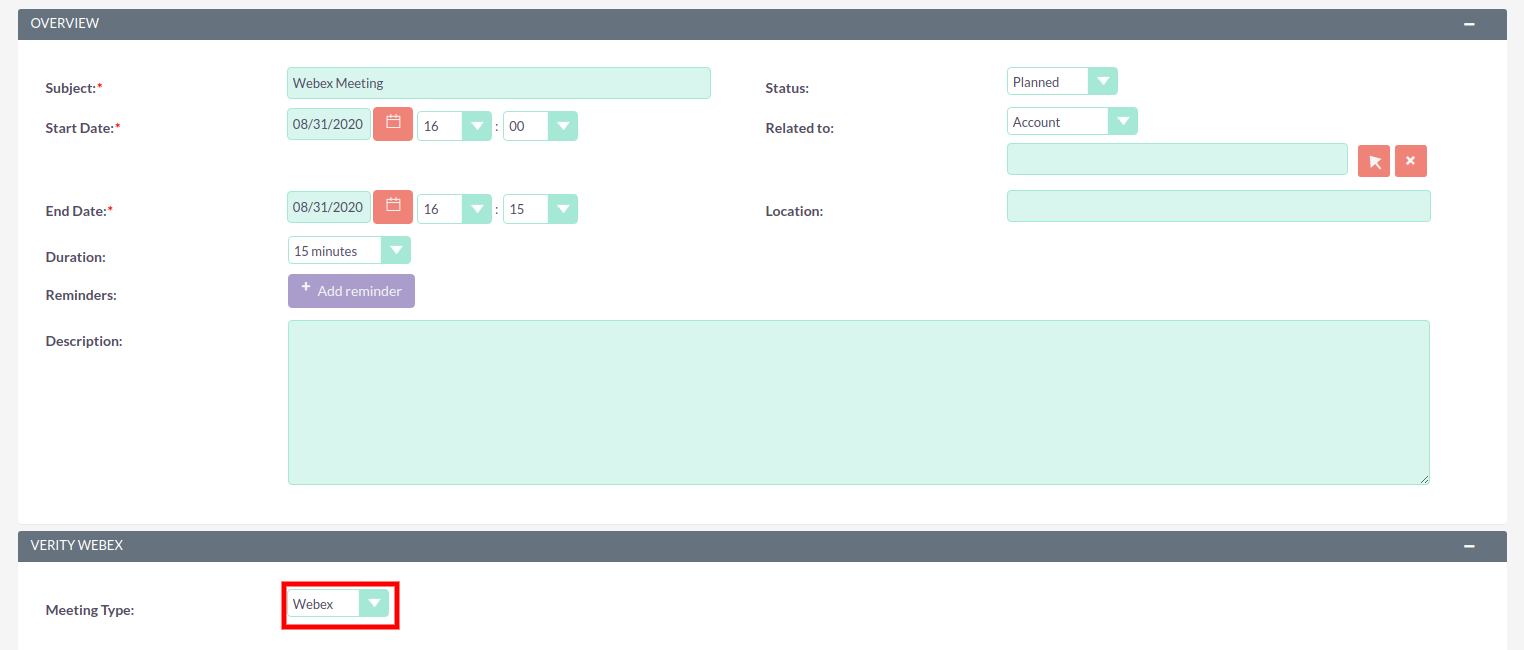
Task: Click the Location label
Action: [x=794, y=211]
